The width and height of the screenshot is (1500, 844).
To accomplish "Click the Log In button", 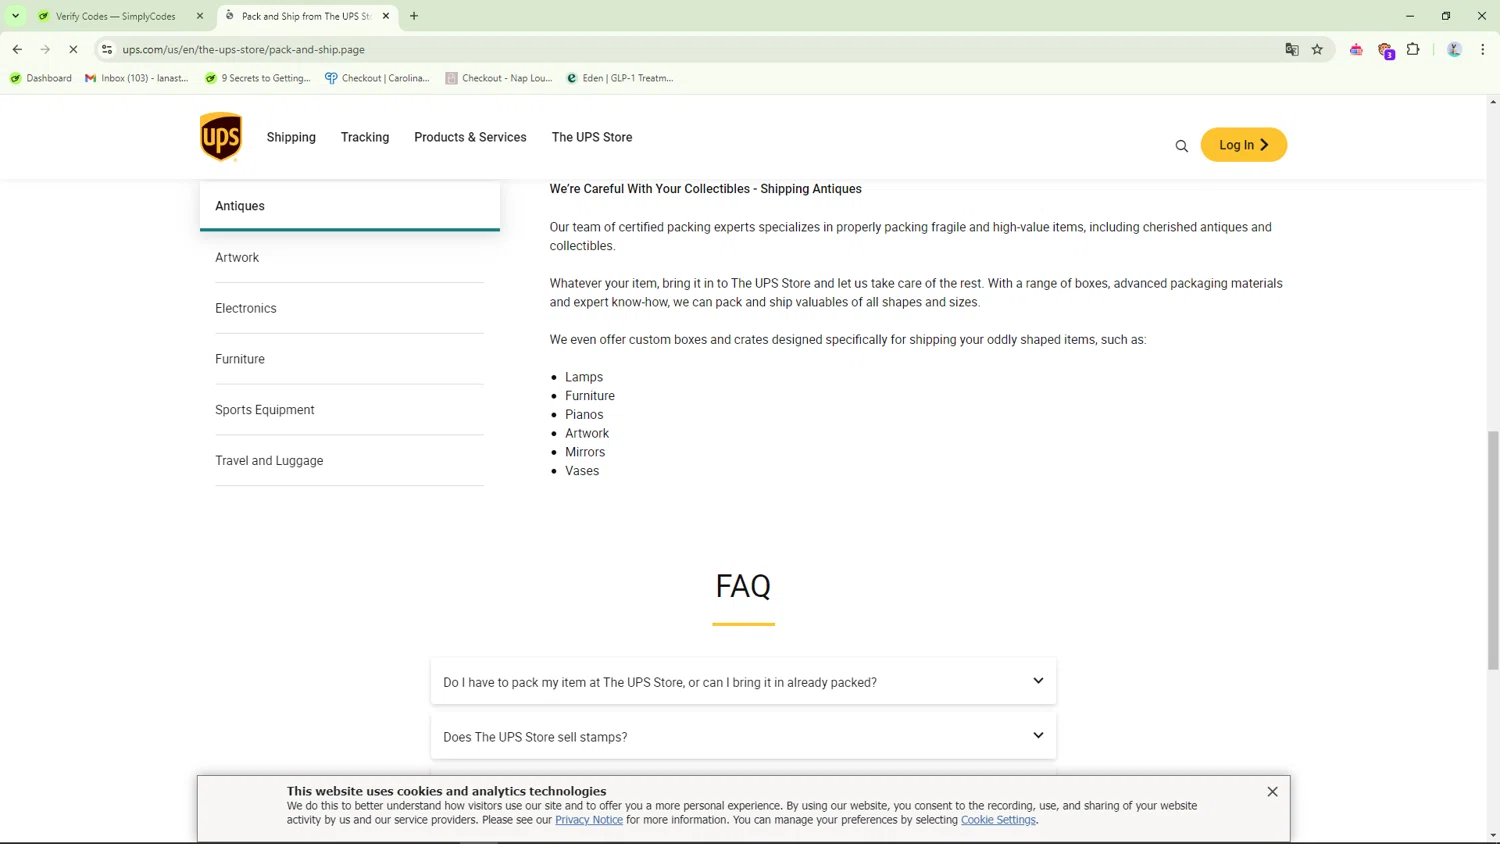I will [1243, 145].
